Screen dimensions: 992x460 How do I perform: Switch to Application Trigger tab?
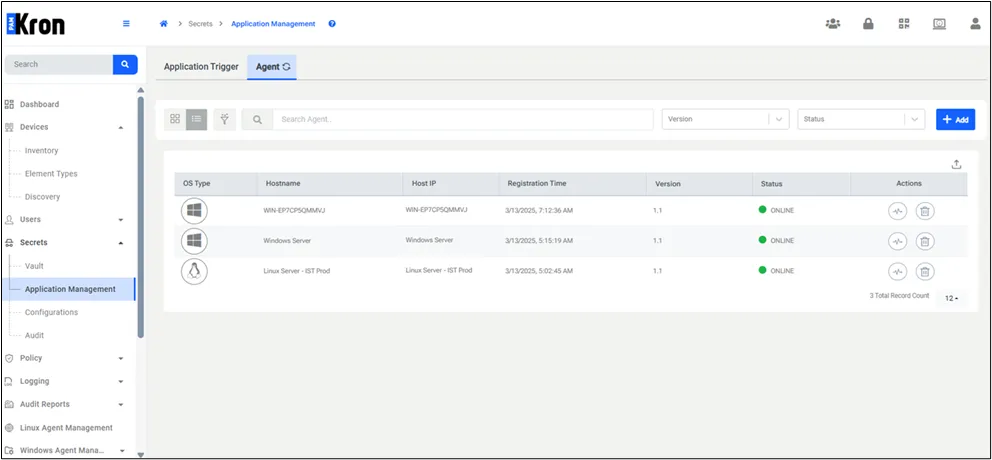(201, 66)
